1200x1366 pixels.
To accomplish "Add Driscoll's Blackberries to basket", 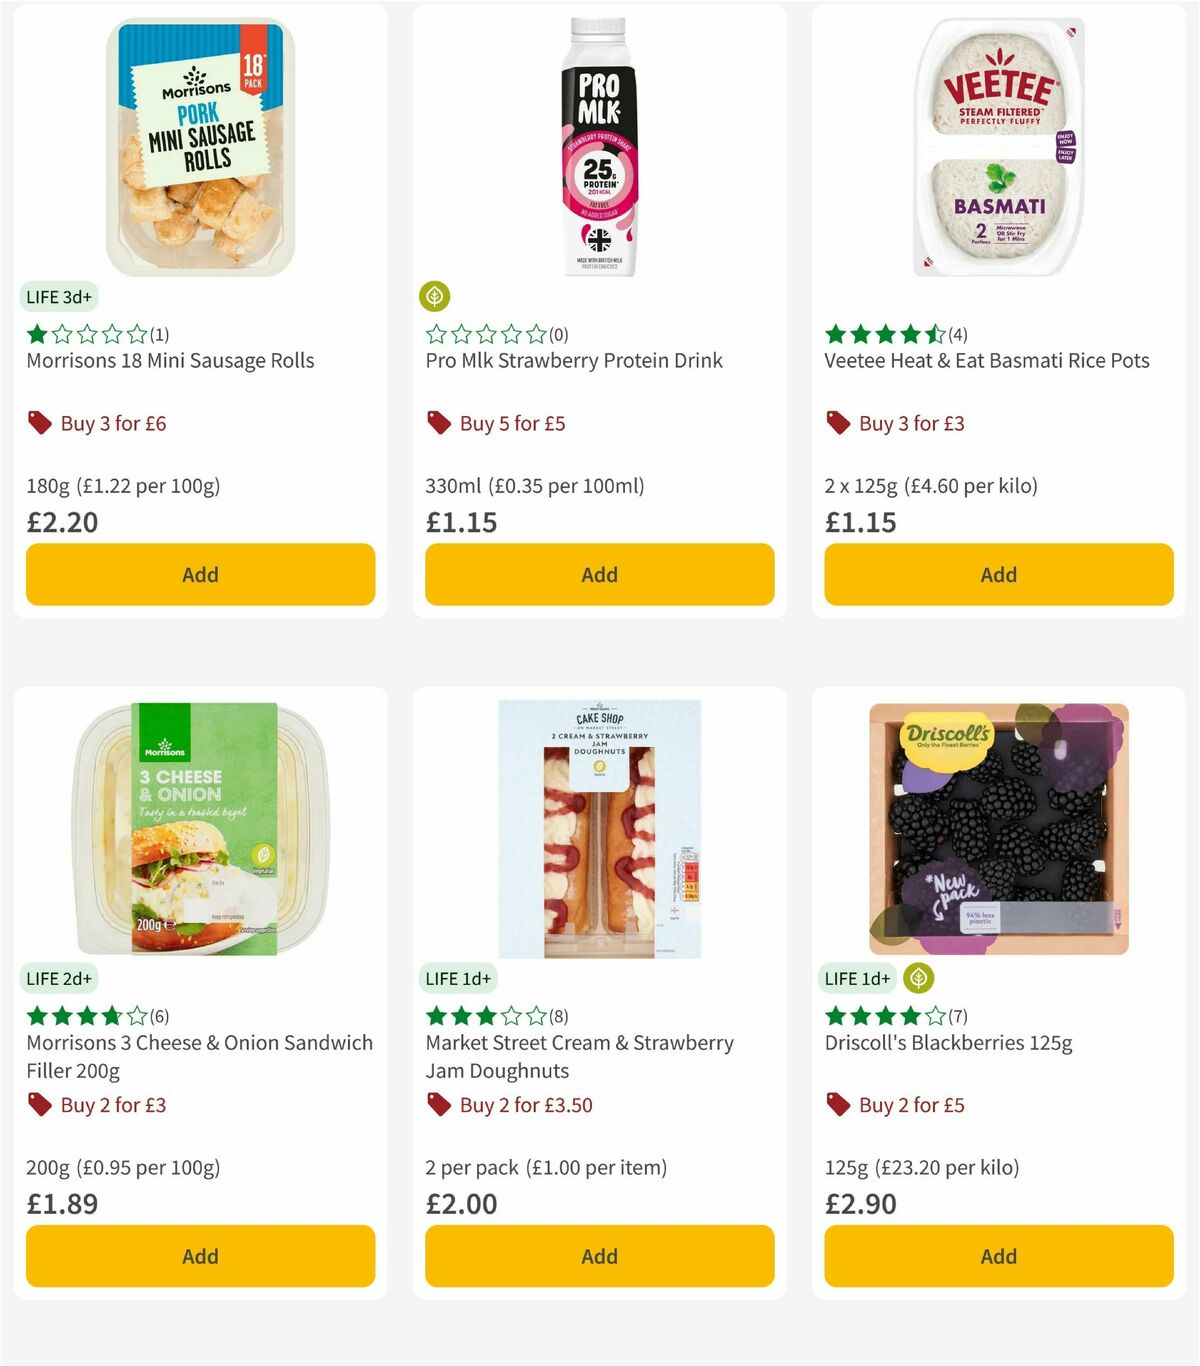I will click(998, 1256).
